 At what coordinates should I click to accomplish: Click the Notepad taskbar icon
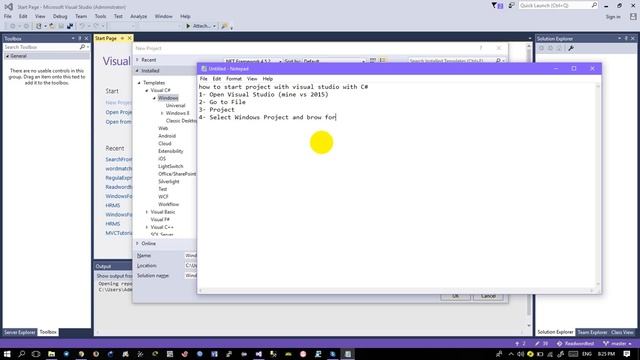348,354
